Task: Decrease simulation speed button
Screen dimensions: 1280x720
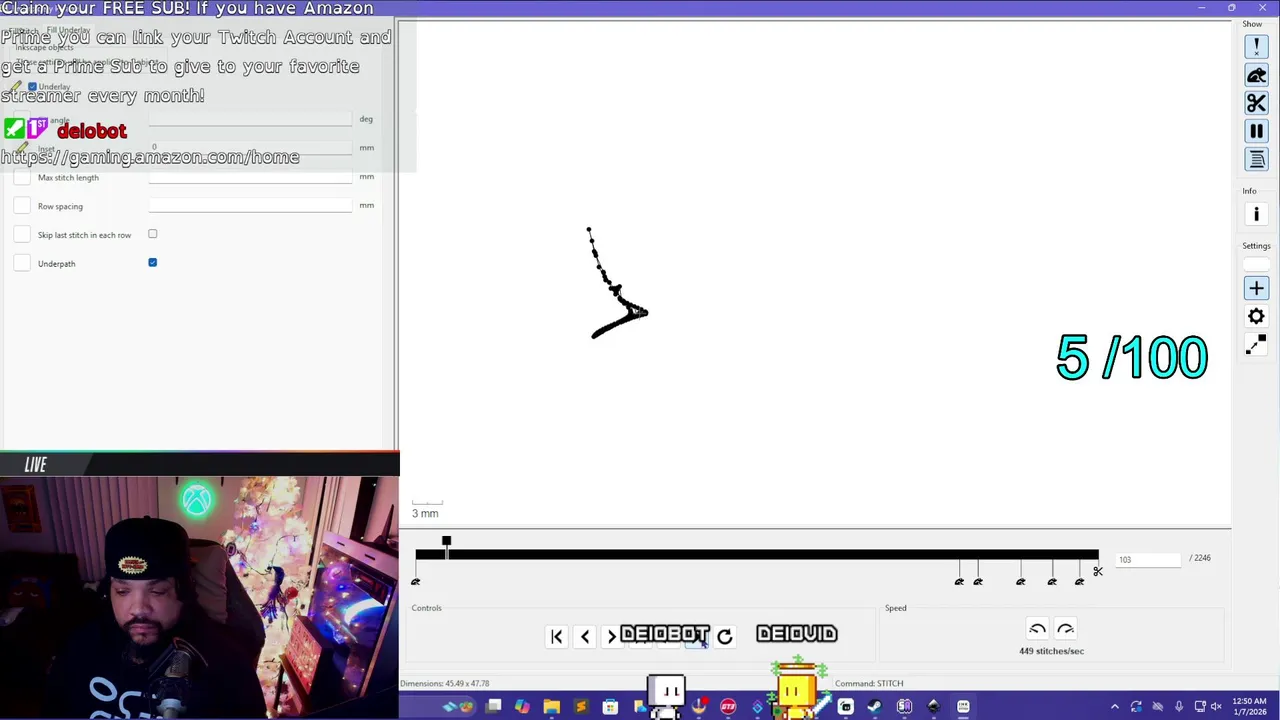Action: click(x=1037, y=629)
